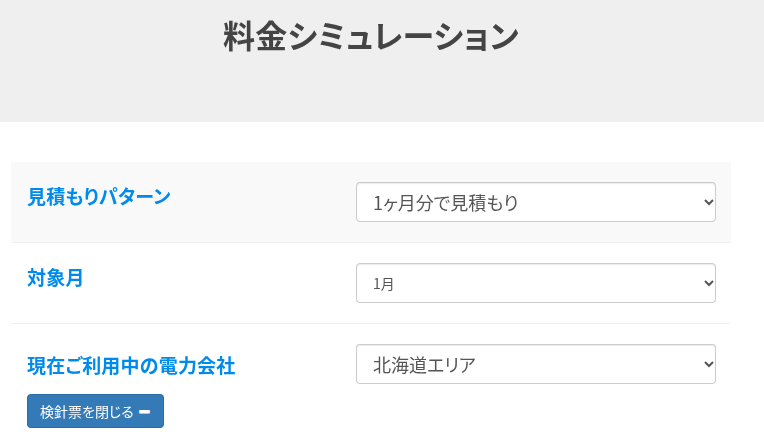This screenshot has height=434, width=764.
Task: Select the 1月 value text
Action: [x=384, y=284]
